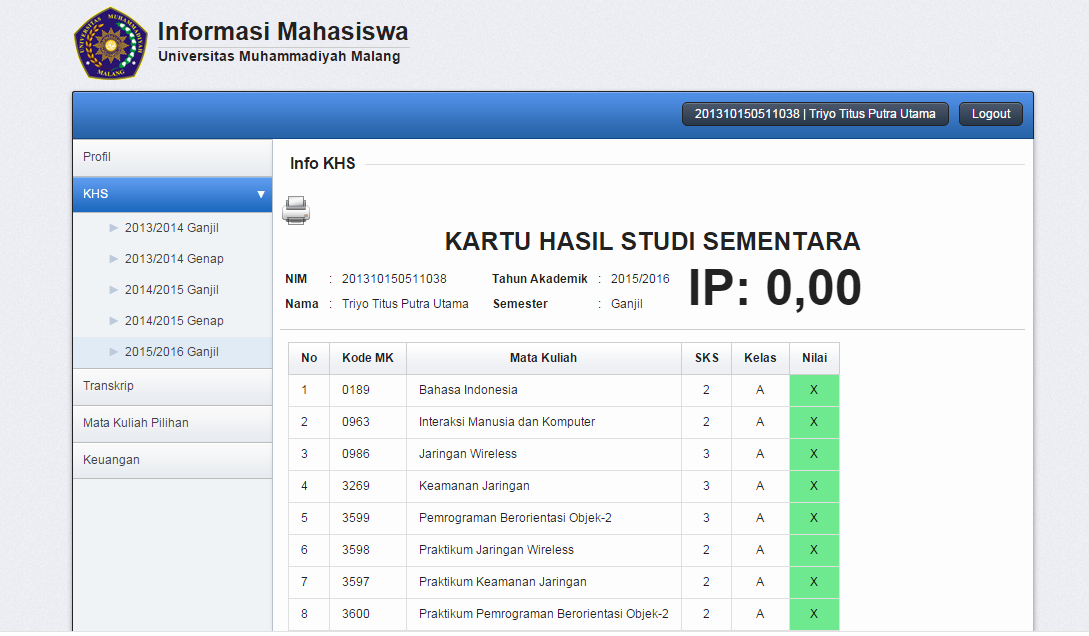
Task: Click the NIM value 201310150511038 in the card
Action: pos(394,279)
